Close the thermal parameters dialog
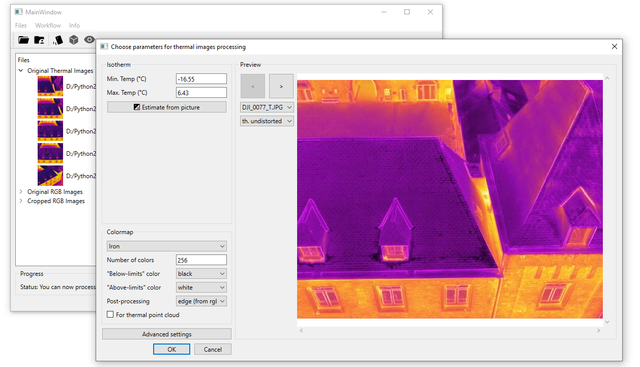Screen dimensions: 640x367 [614, 47]
